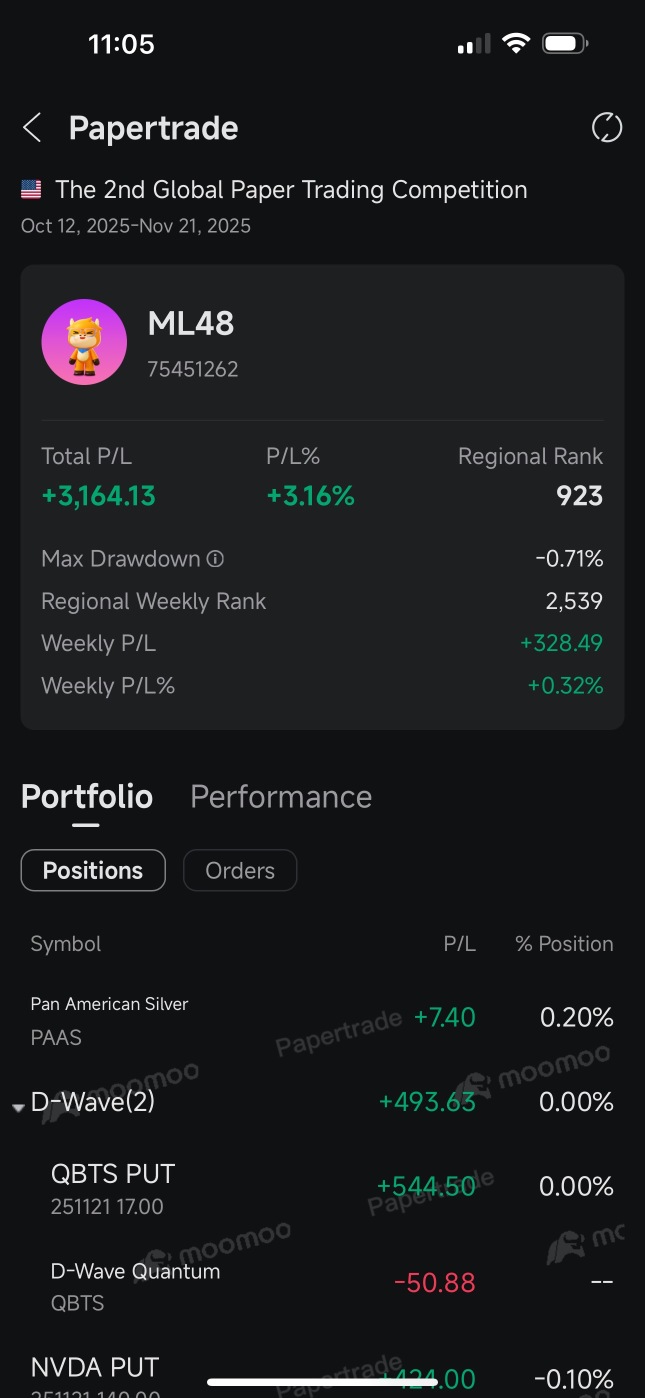
Task: Tap the Wi-Fi status bar icon
Action: [516, 44]
